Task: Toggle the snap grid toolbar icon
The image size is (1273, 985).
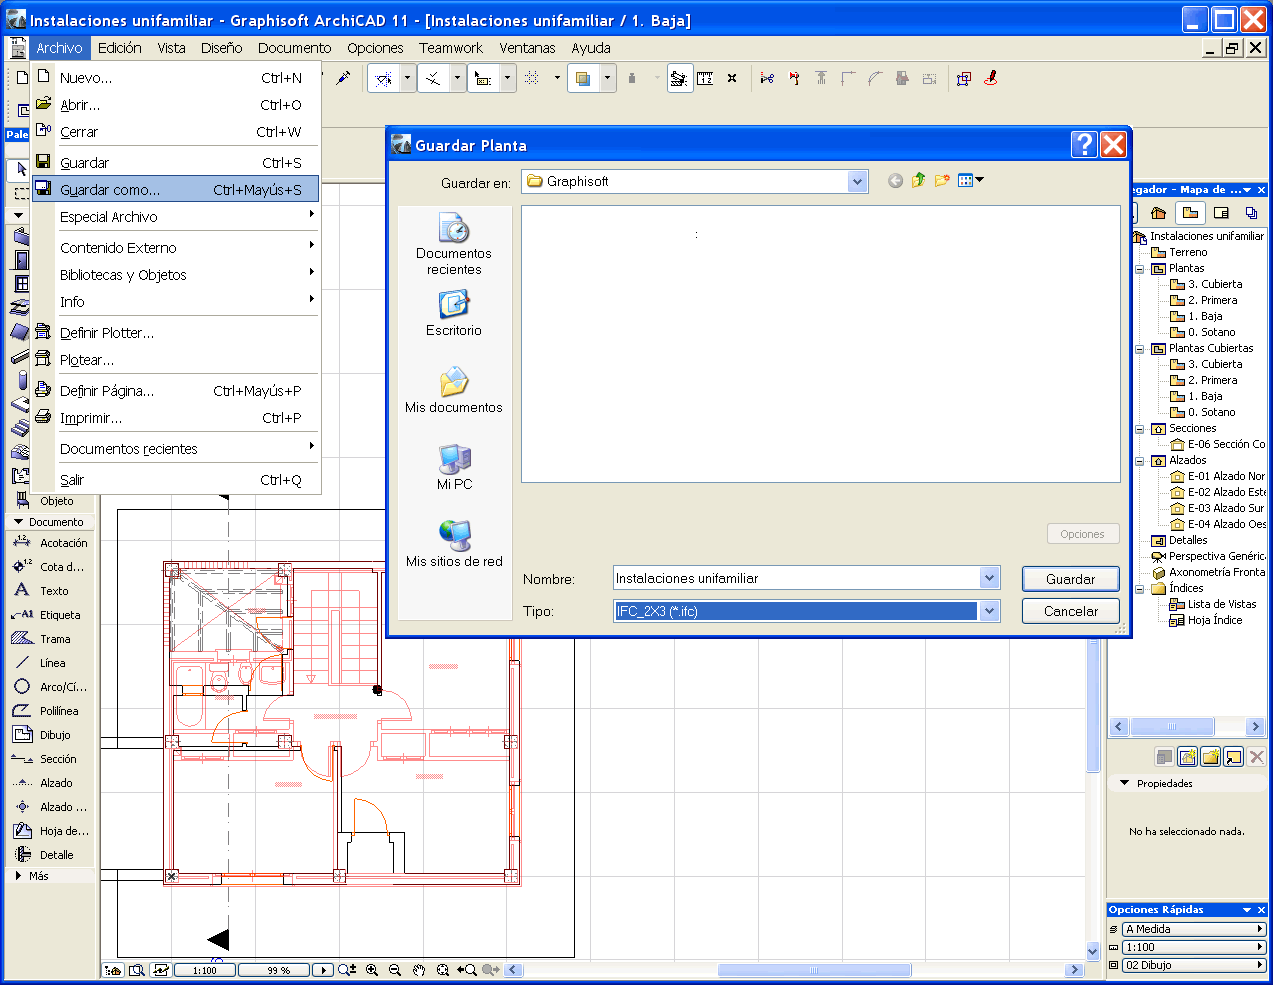Action: tap(532, 78)
